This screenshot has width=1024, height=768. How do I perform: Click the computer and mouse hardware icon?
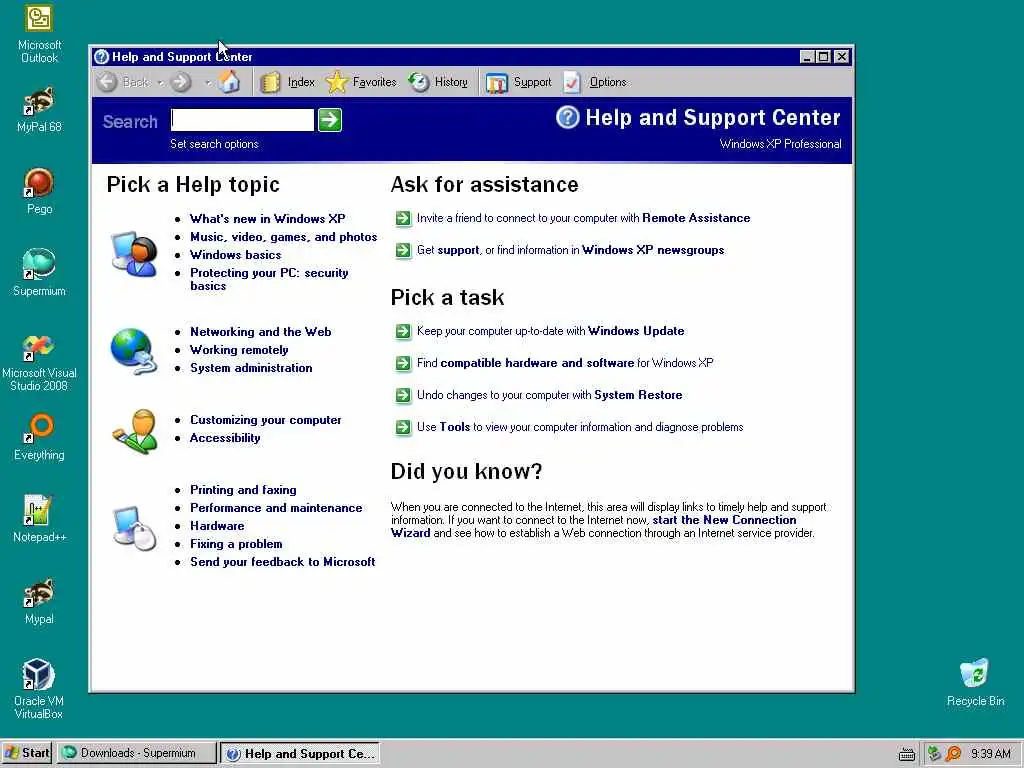135,528
